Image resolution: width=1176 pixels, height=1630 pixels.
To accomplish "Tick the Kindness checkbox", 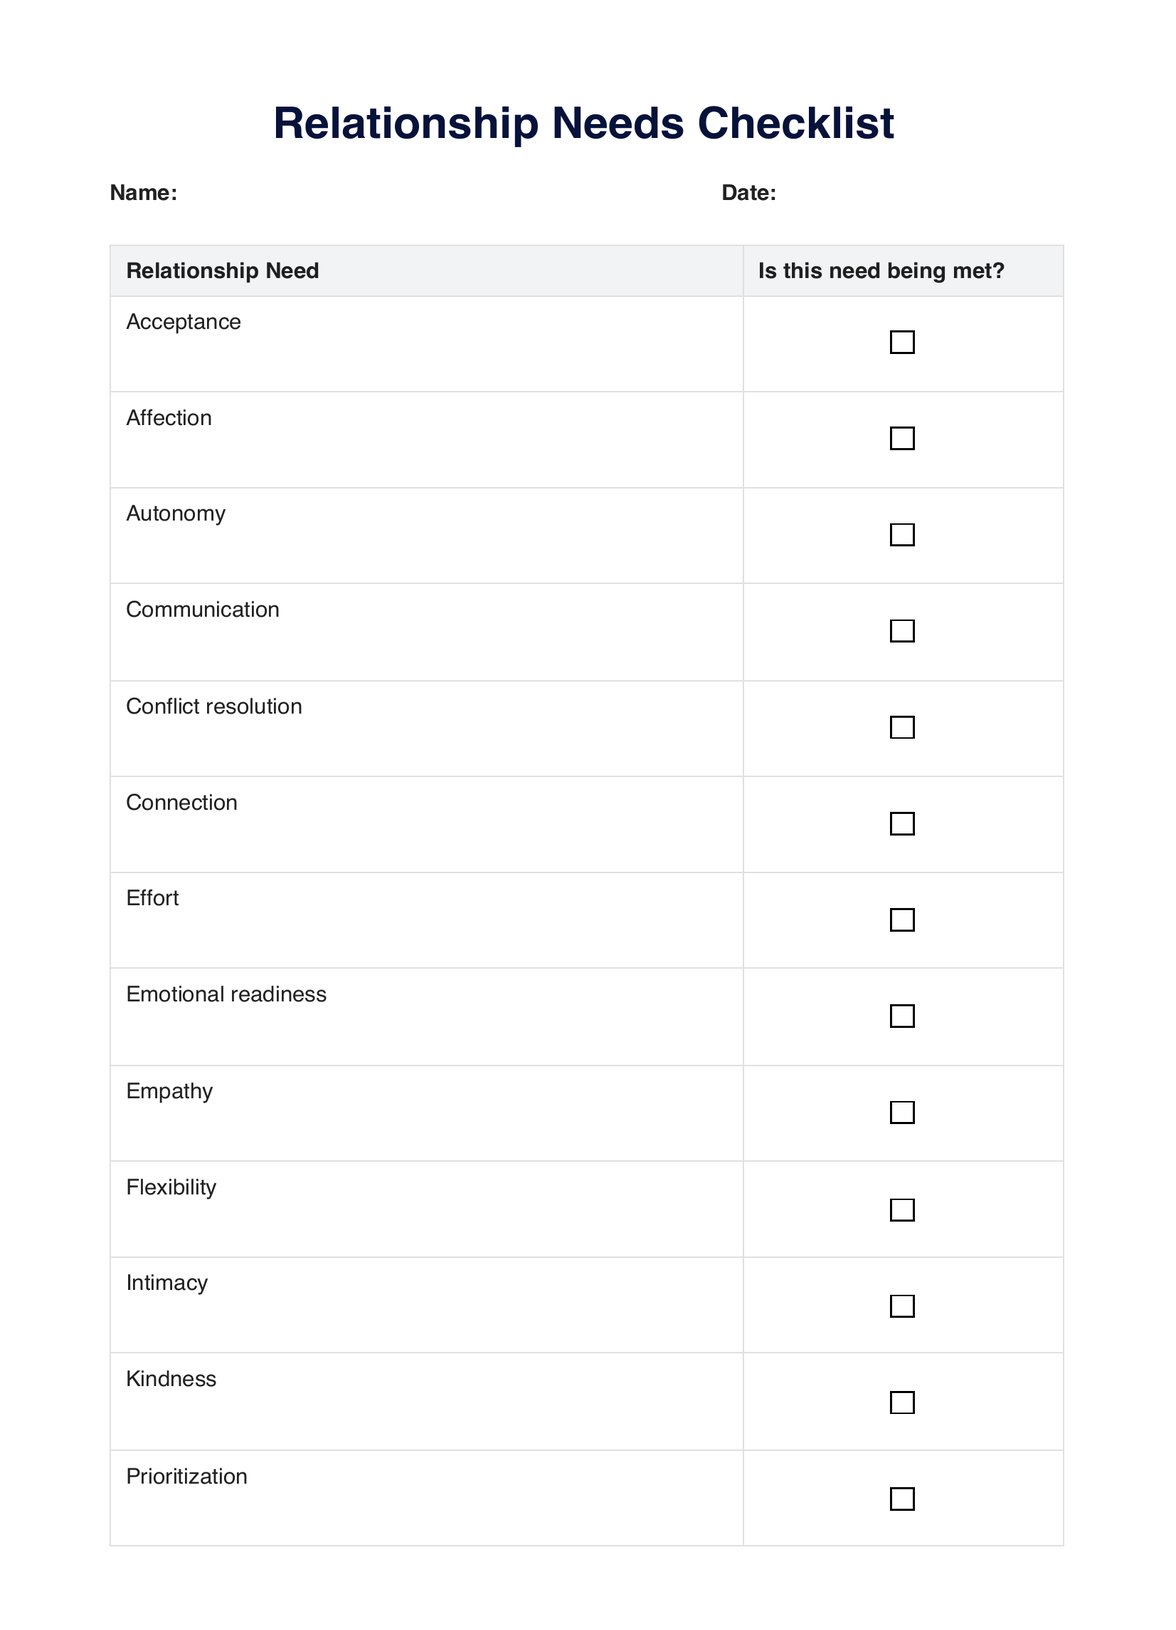I will click(x=902, y=1402).
